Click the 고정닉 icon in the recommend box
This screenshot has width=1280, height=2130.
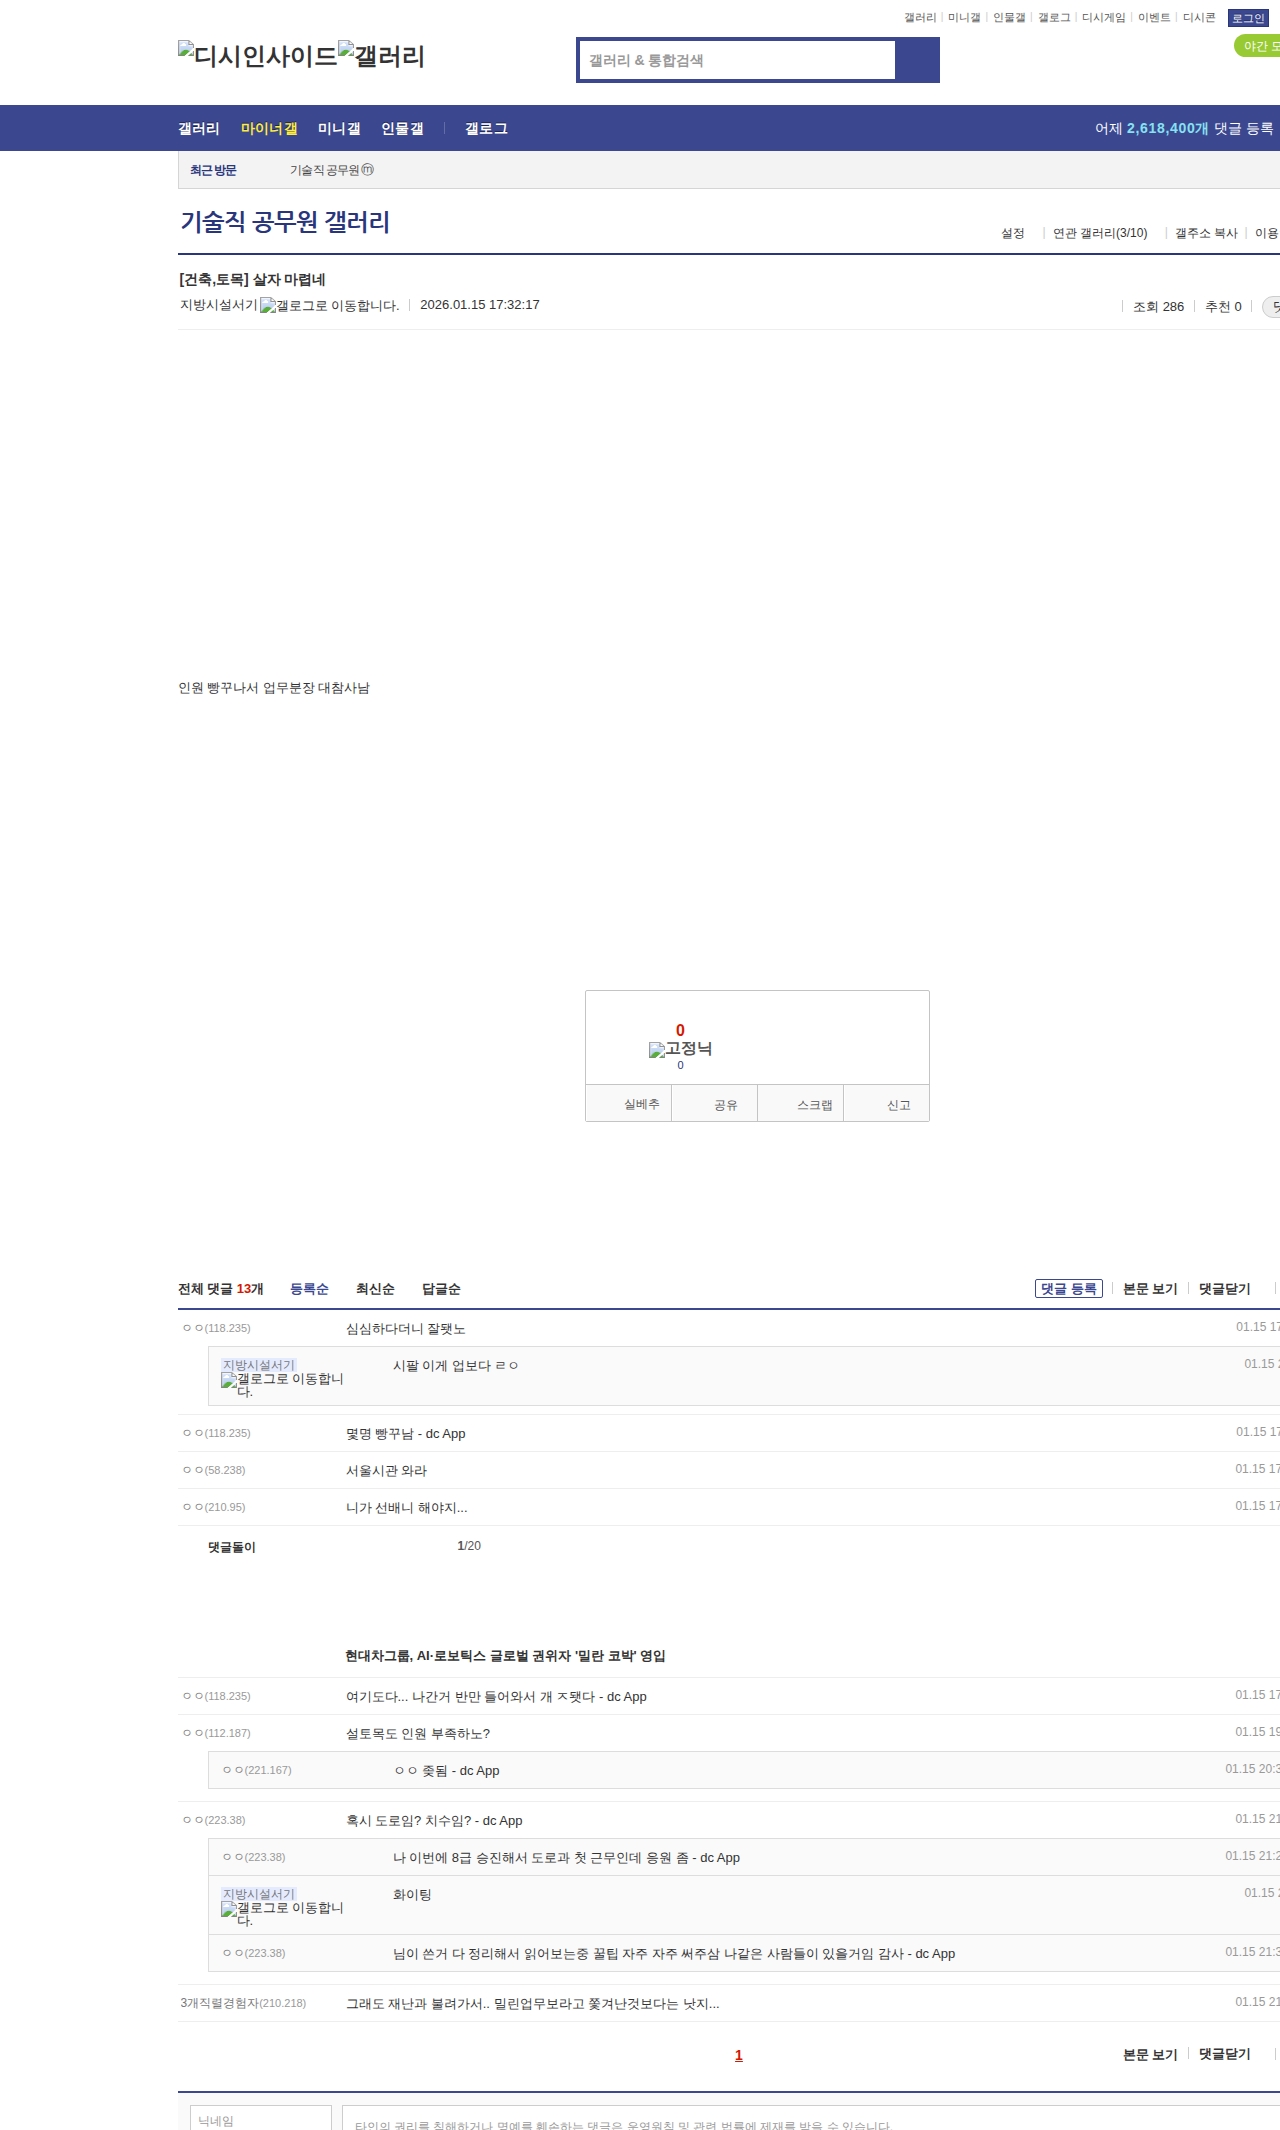[x=680, y=1049]
